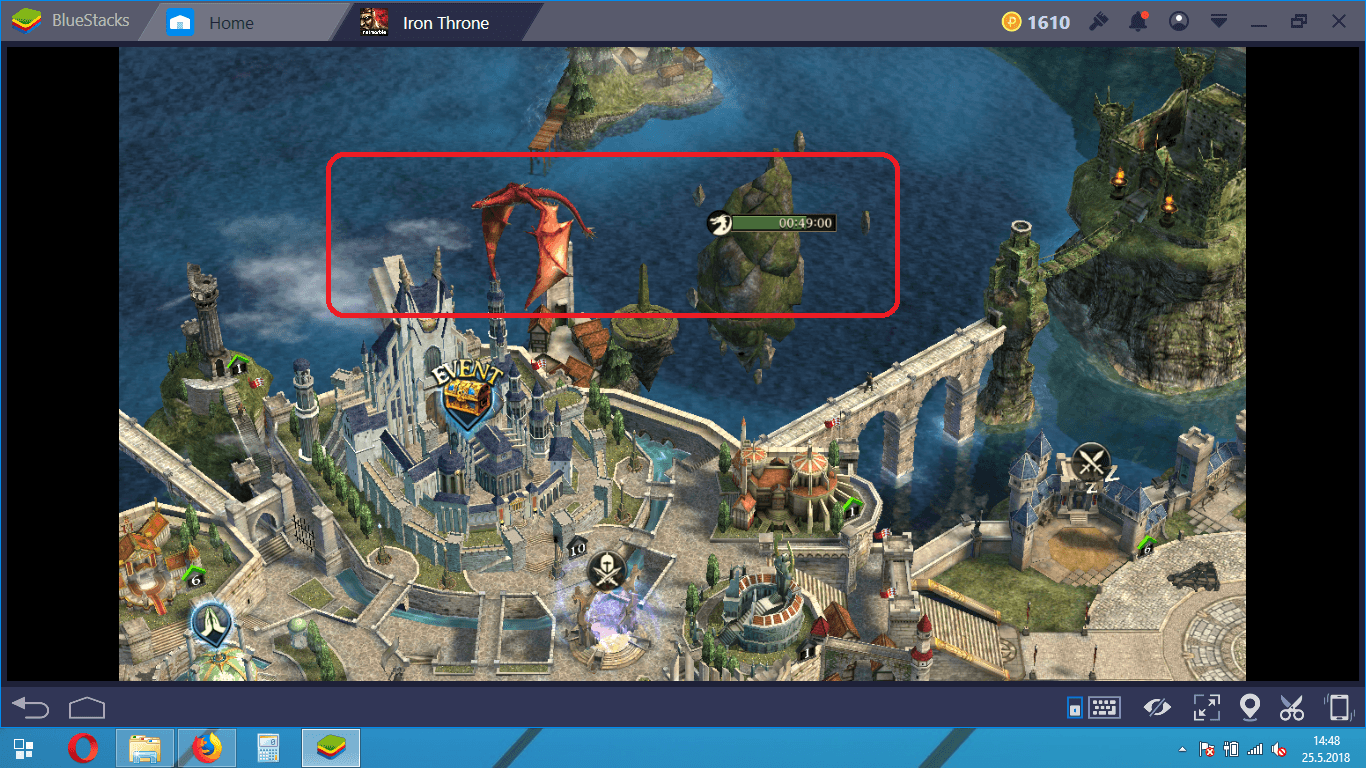Open the helmet and crossed swords battle icon
The width and height of the screenshot is (1366, 768).
(x=605, y=572)
